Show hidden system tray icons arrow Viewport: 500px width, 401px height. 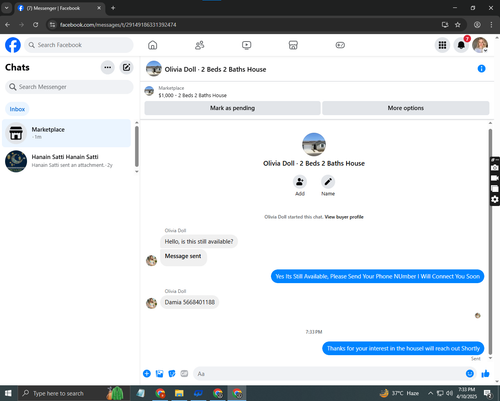click(x=430, y=393)
